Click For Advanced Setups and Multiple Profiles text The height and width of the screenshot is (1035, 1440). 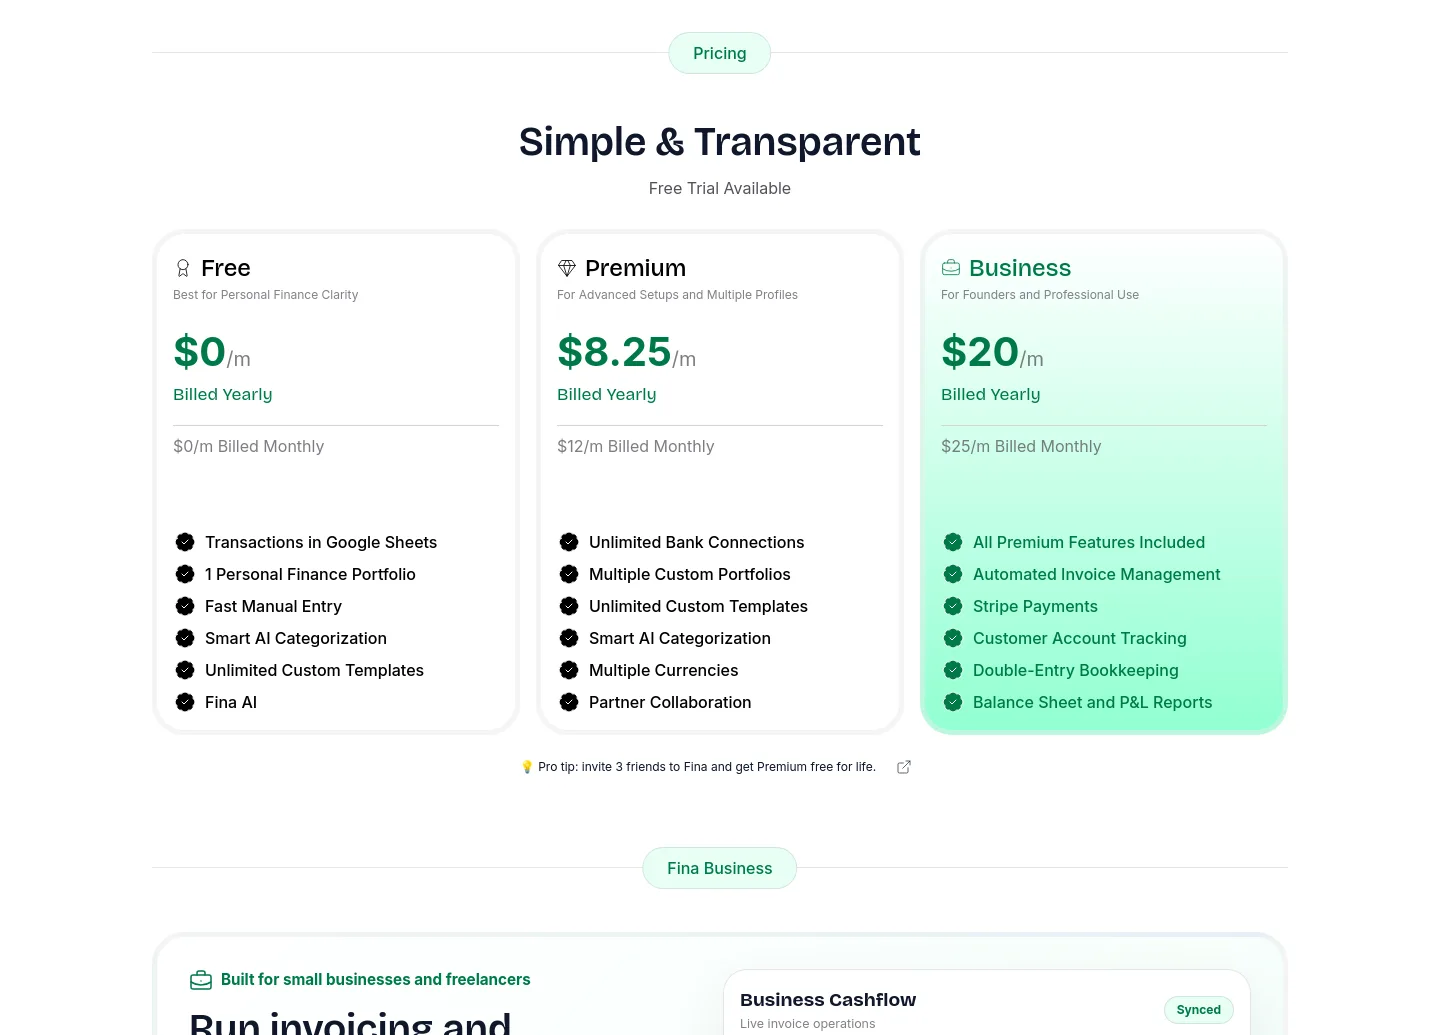[677, 295]
